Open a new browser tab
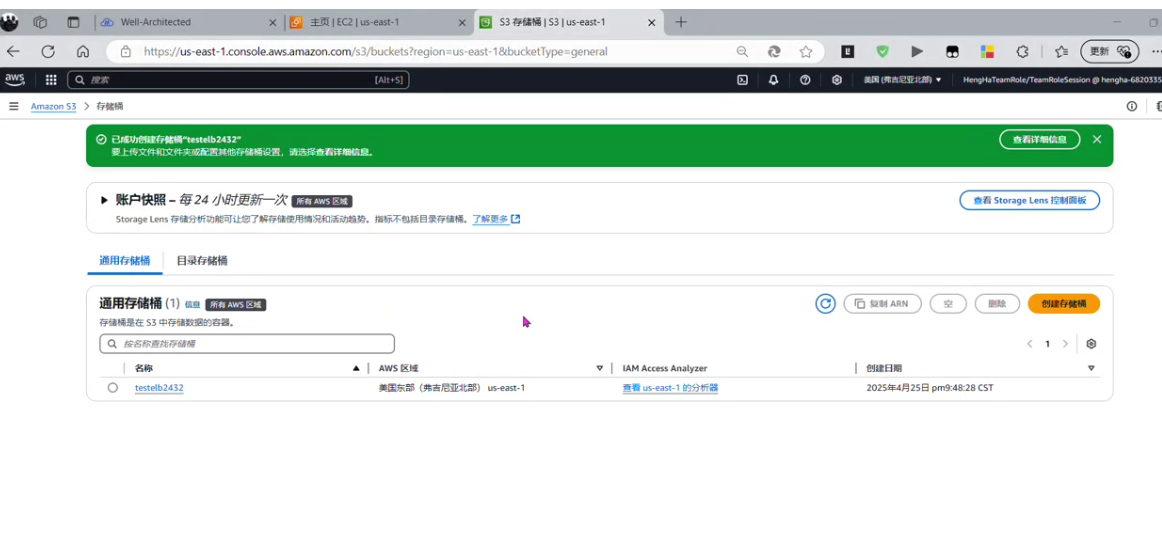The image size is (1162, 540). [x=681, y=22]
